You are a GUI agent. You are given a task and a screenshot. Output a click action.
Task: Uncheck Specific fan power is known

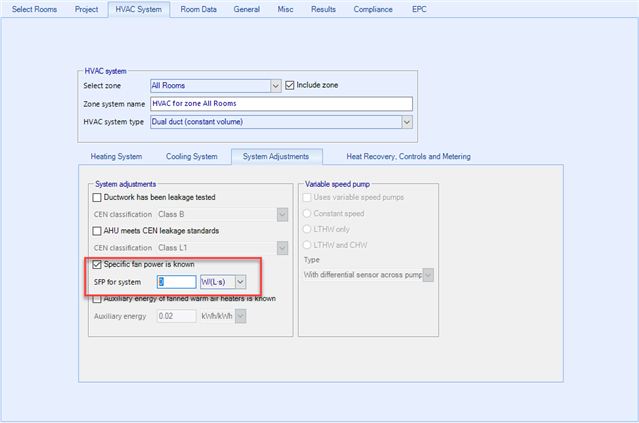tap(97, 265)
